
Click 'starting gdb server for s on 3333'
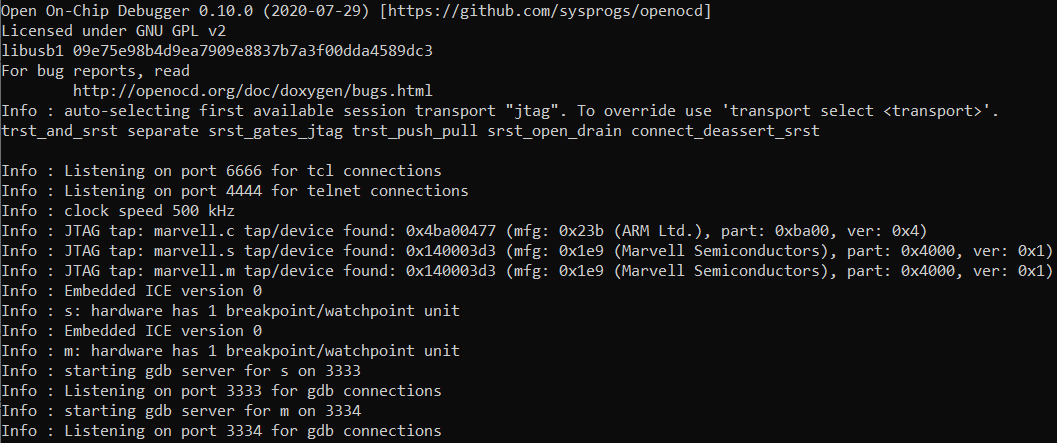coord(182,370)
